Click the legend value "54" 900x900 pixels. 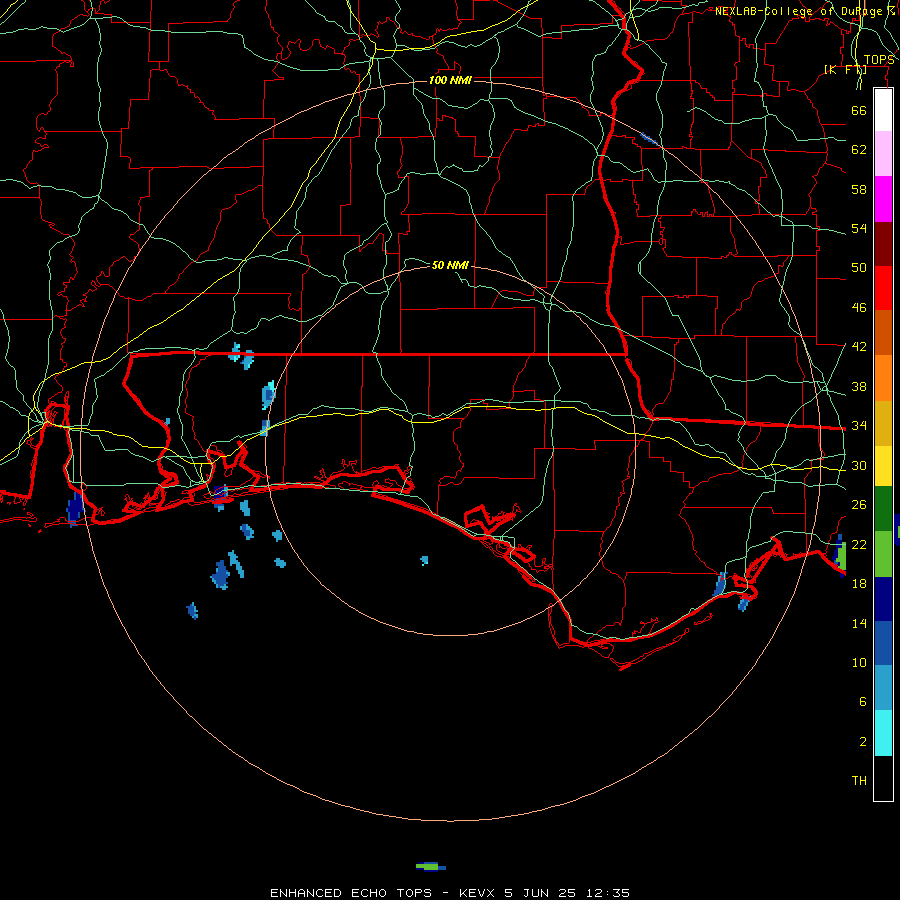point(859,228)
